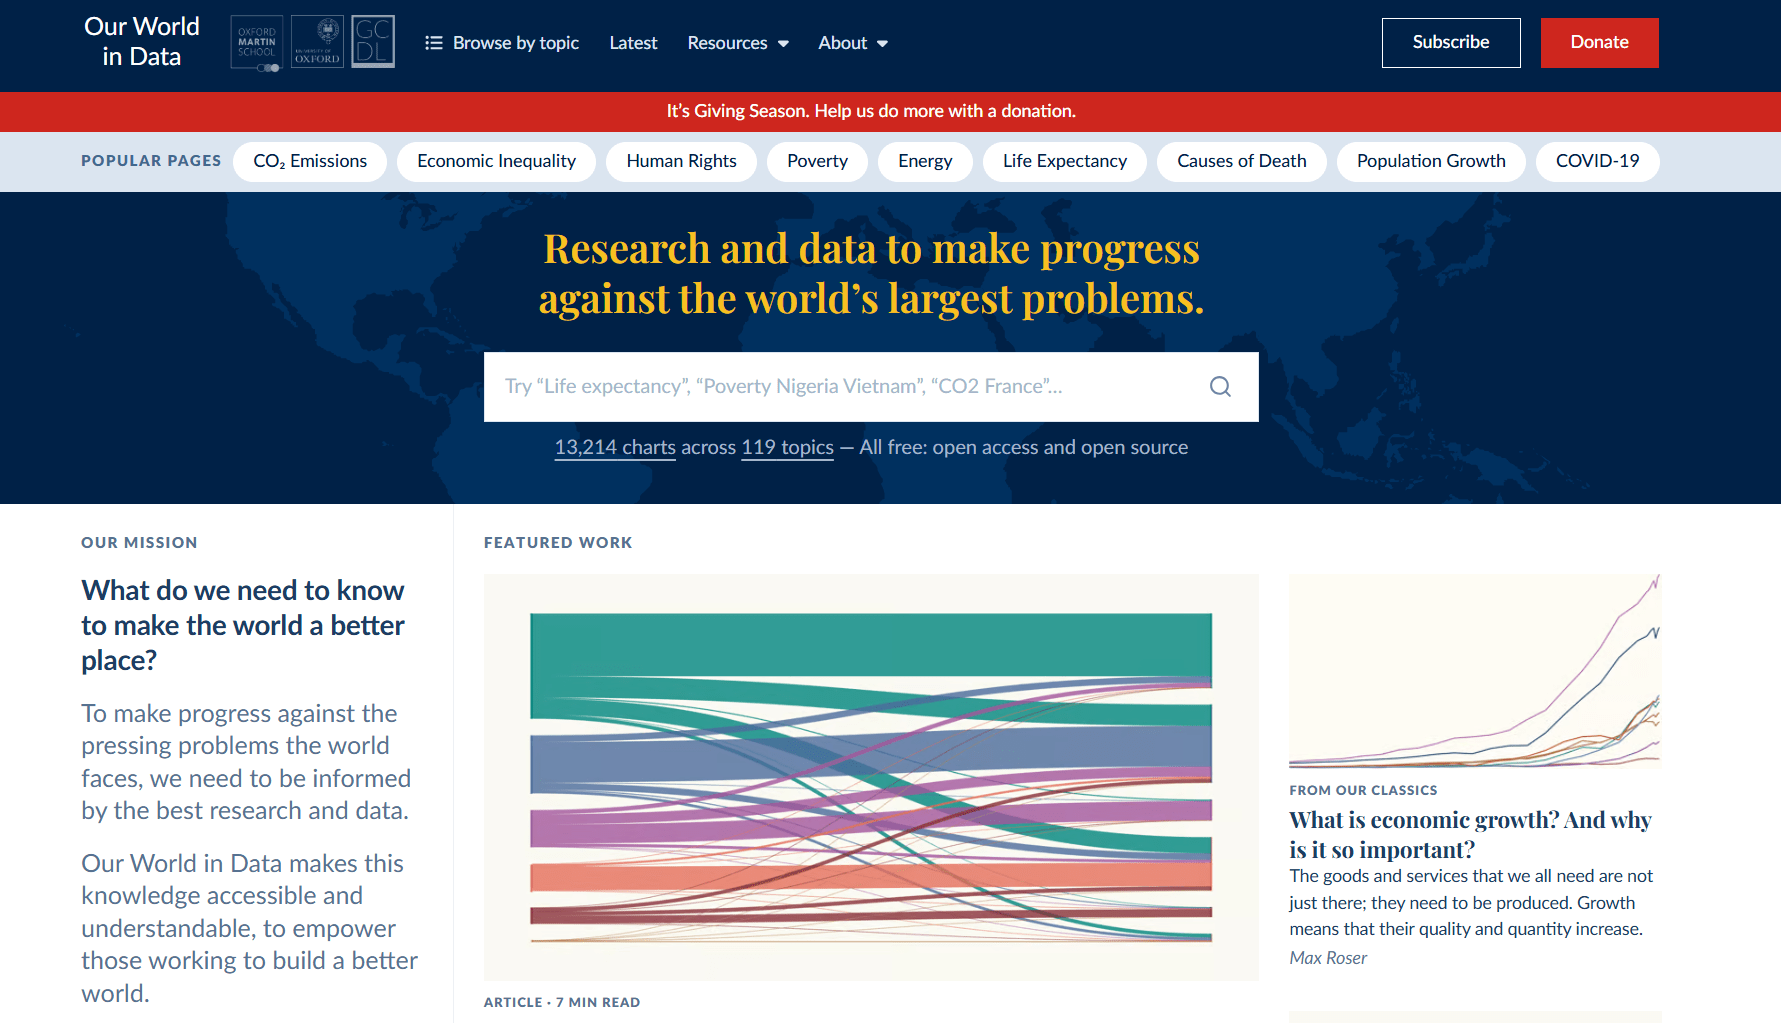This screenshot has height=1023, width=1781.
Task: Select the Oxford Martin School logo
Action: click(257, 41)
